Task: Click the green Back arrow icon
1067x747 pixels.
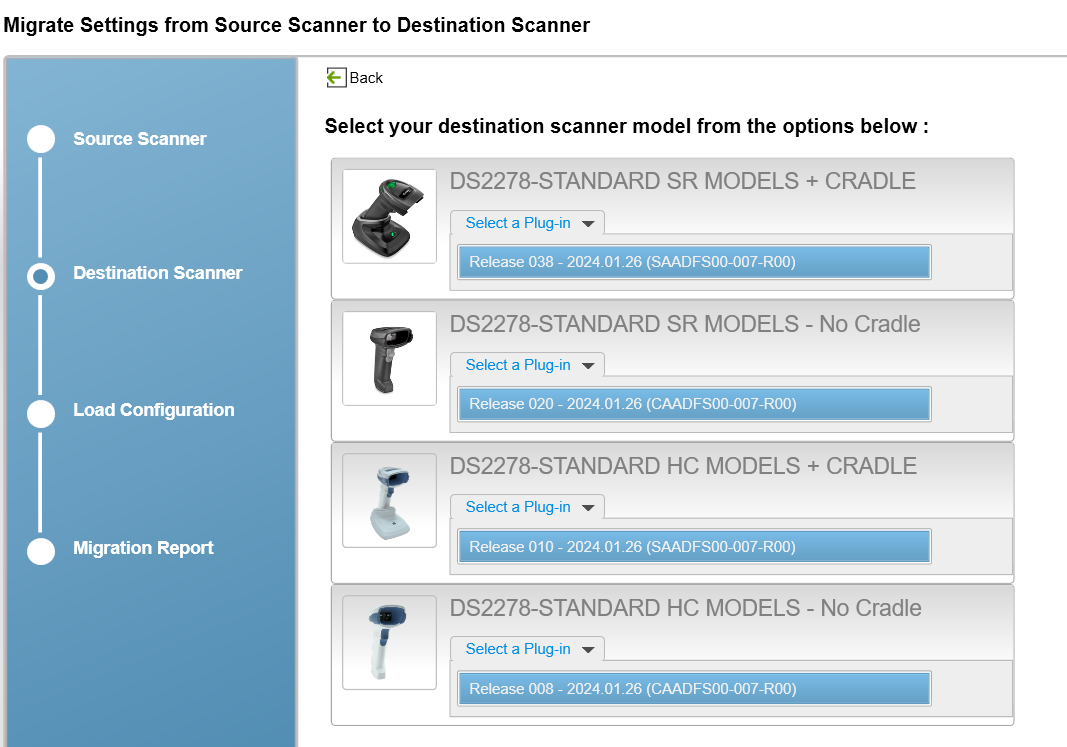Action: coord(337,77)
